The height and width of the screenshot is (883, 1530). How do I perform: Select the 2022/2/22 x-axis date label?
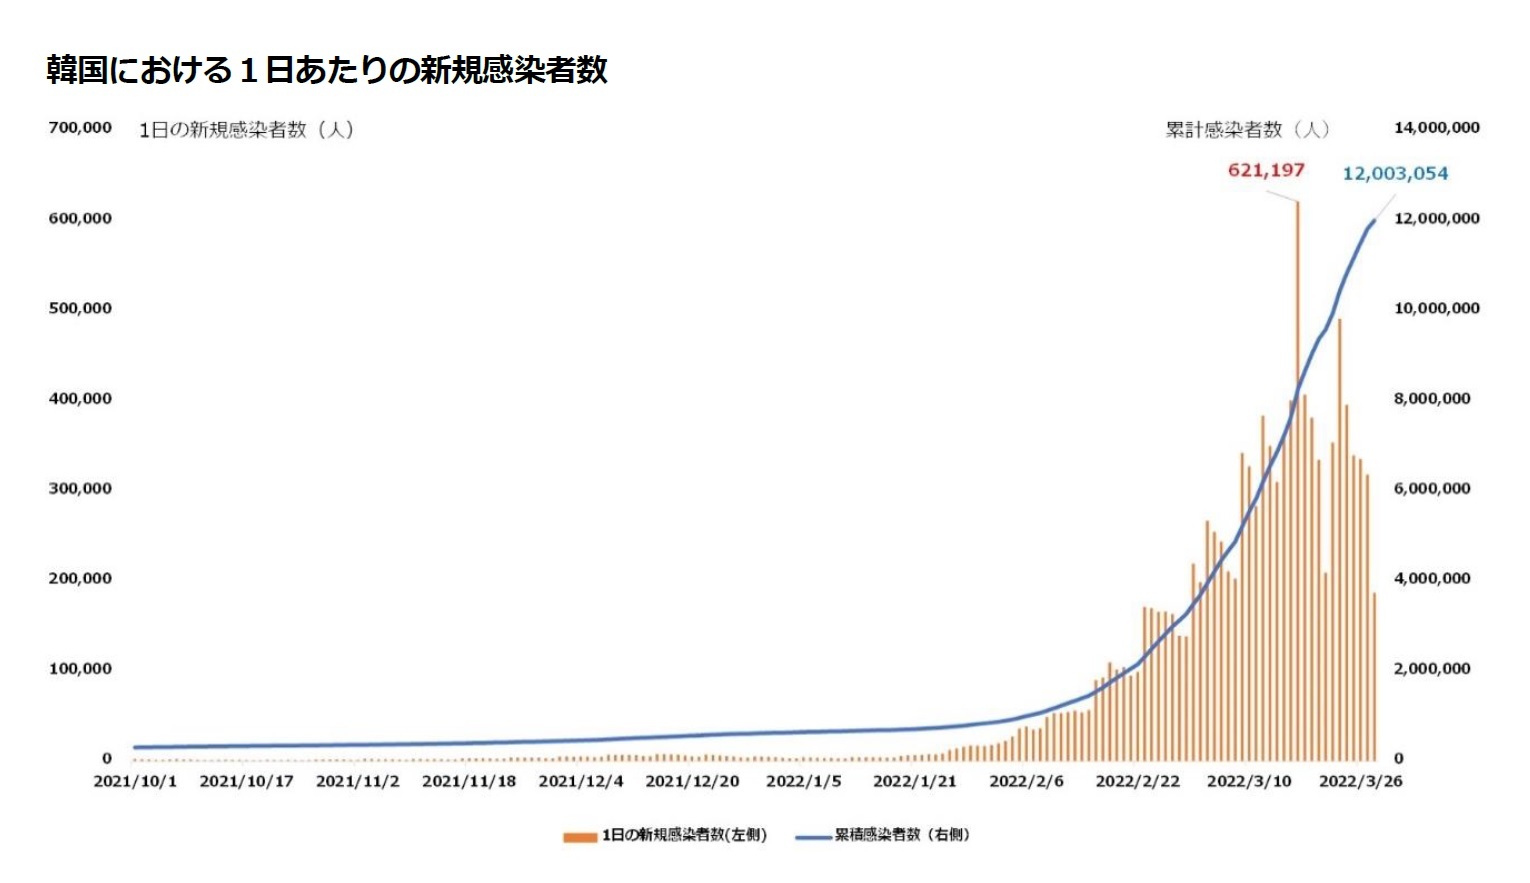coord(1137,781)
